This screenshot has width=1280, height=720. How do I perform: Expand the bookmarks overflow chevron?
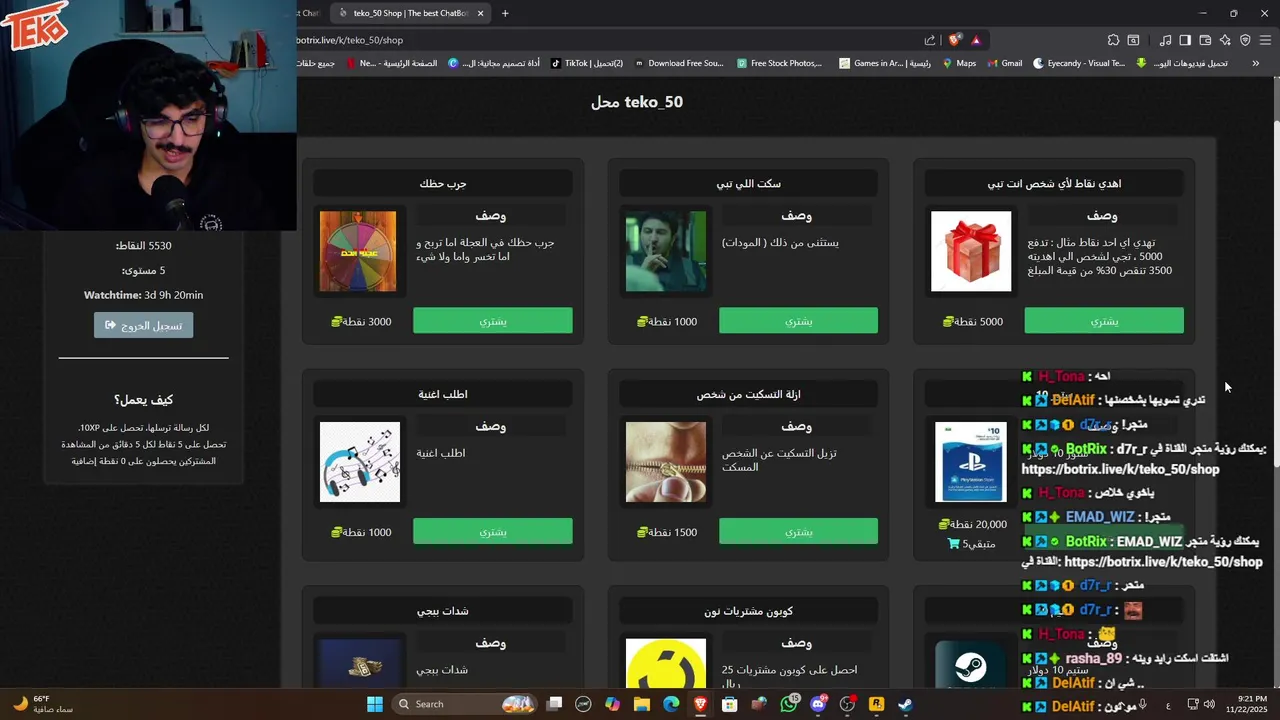coord(1256,63)
